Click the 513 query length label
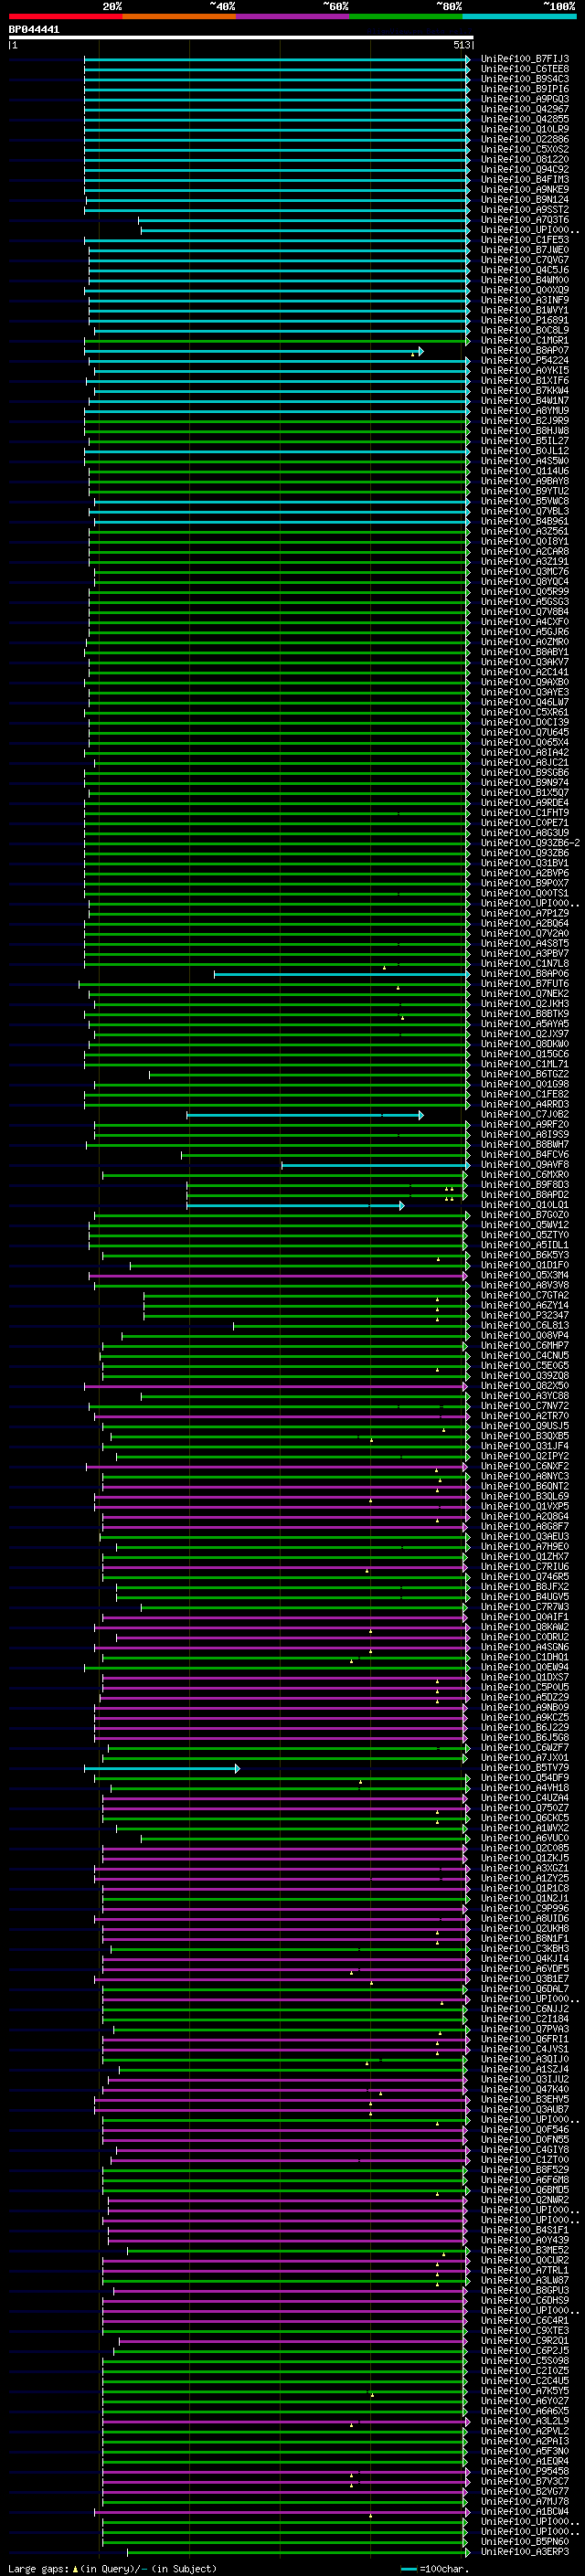The width and height of the screenshot is (585, 2576). tap(461, 45)
